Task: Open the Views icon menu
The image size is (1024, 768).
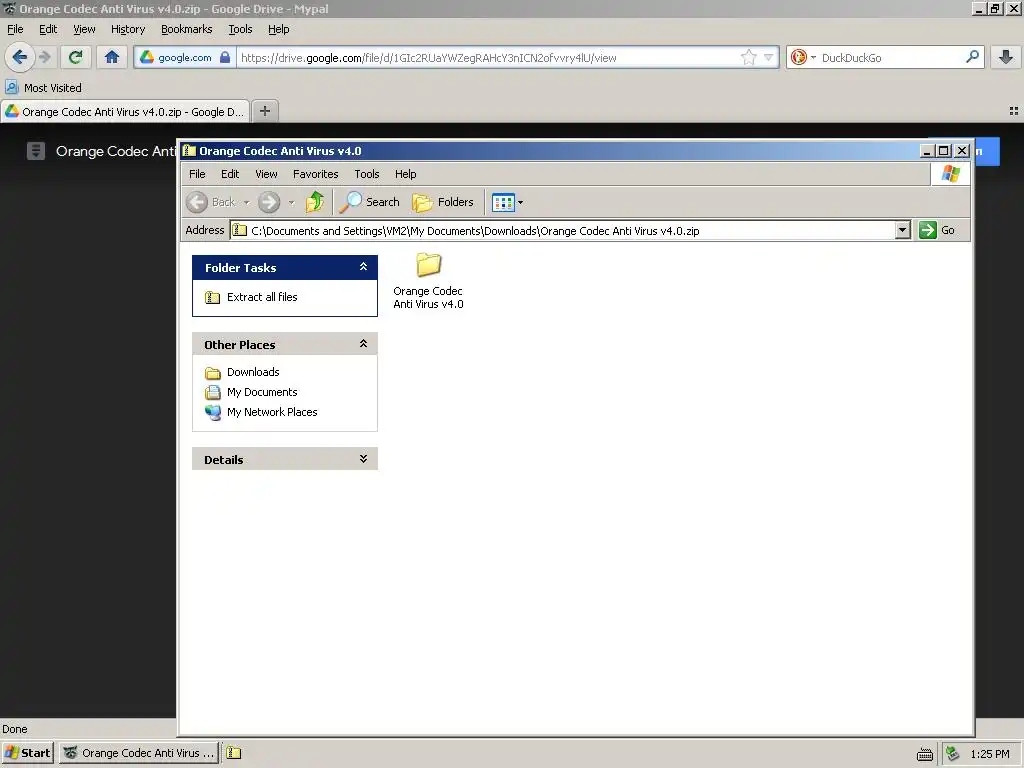Action: [x=507, y=202]
